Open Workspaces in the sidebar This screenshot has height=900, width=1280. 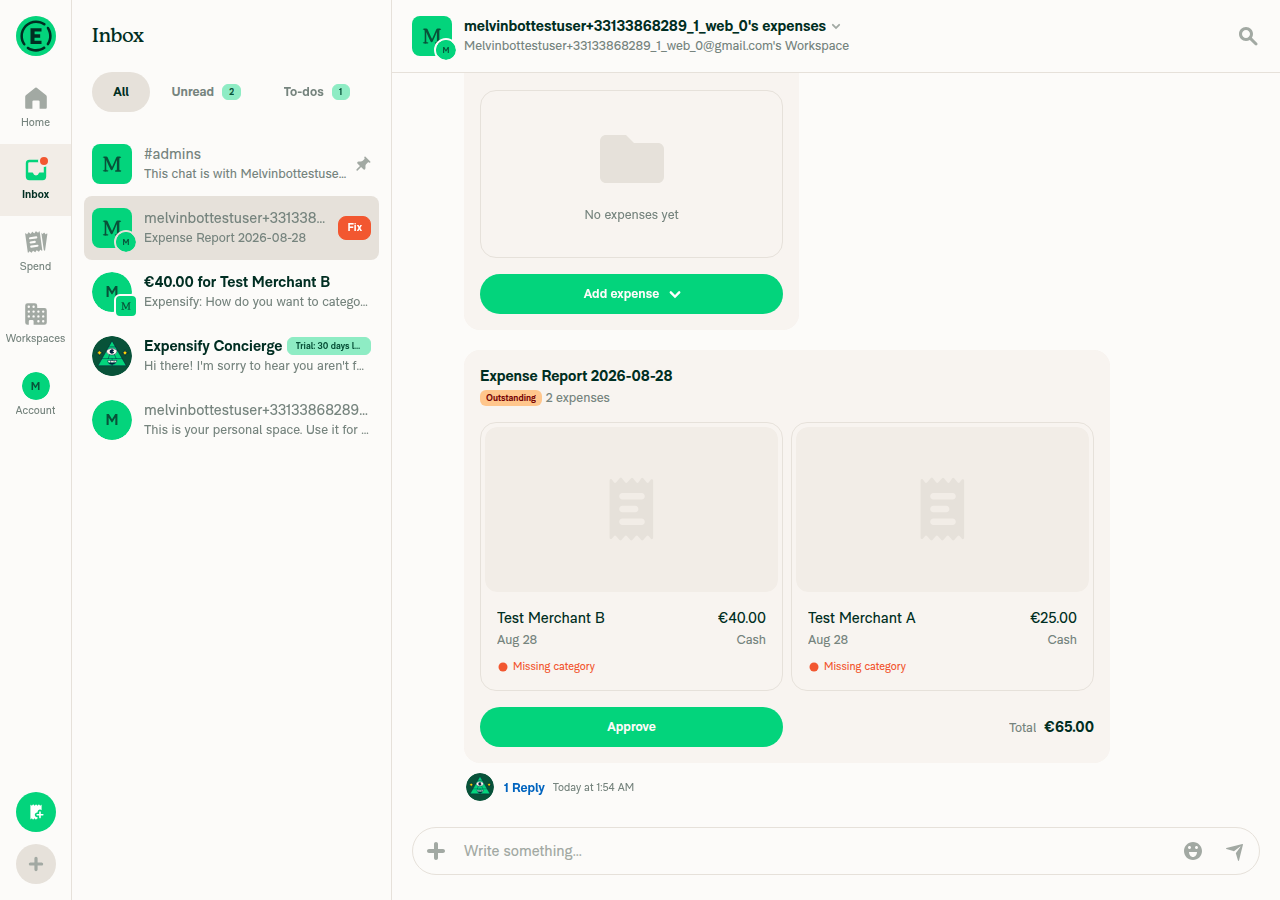point(36,324)
